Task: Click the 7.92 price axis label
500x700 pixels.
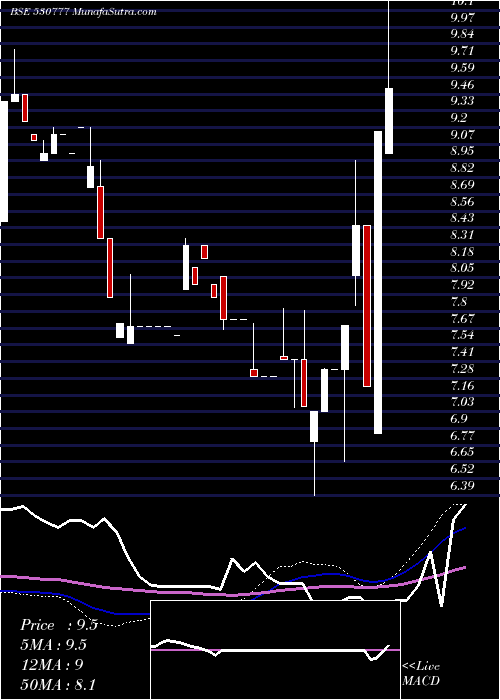Action: click(462, 285)
